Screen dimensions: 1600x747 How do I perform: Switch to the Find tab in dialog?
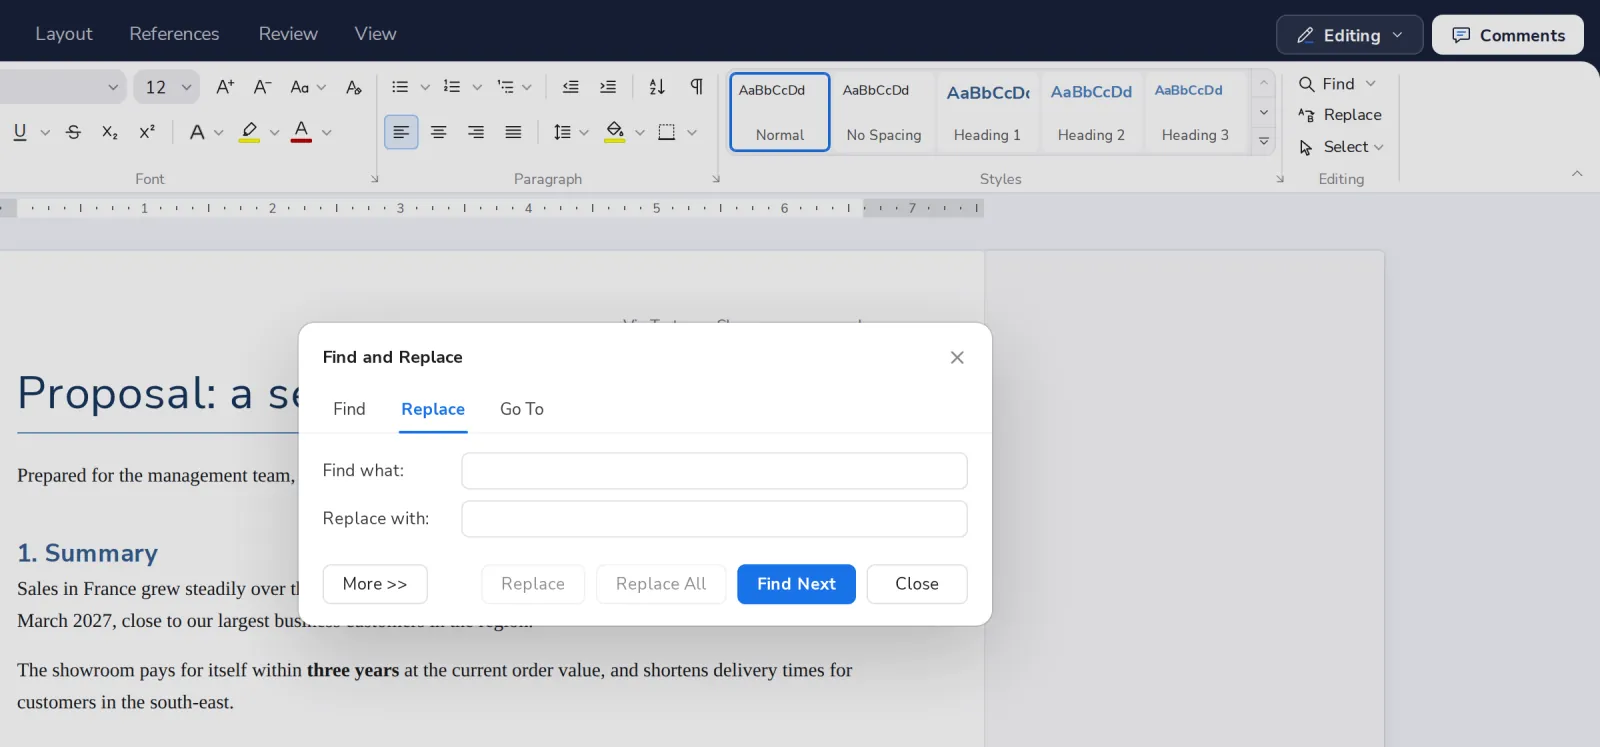[x=349, y=409]
